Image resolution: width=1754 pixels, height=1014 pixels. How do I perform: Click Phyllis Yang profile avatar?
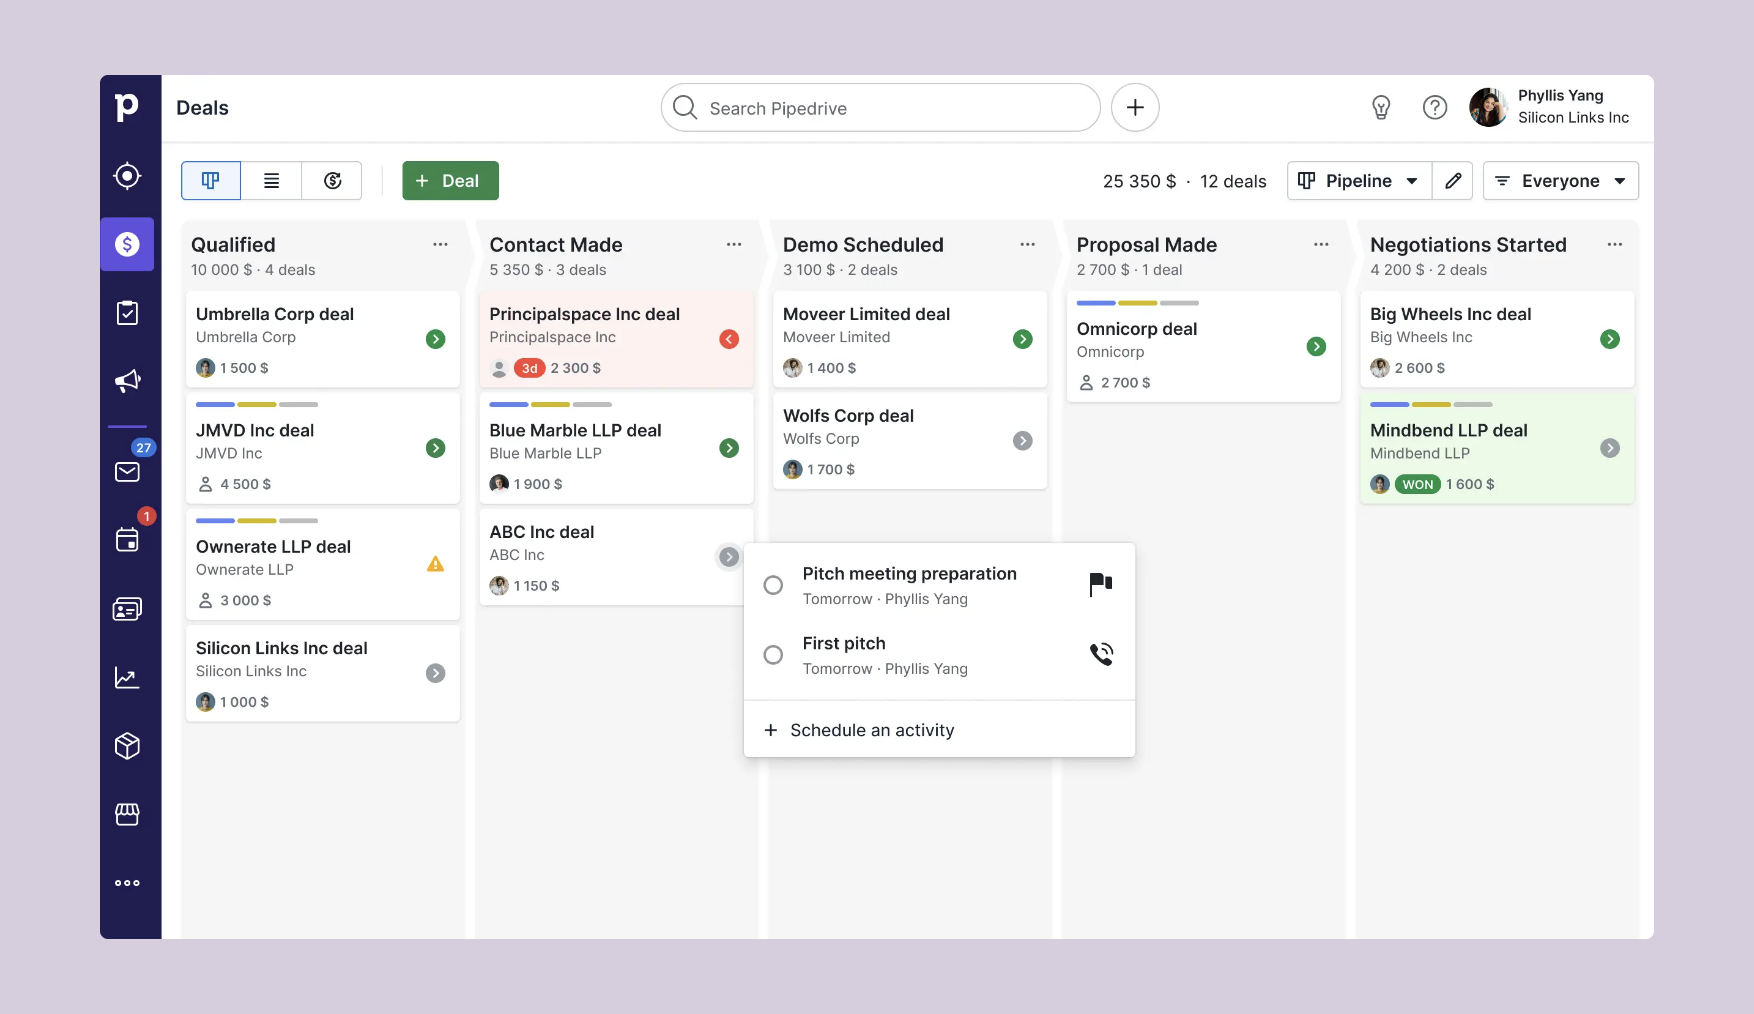click(1488, 107)
